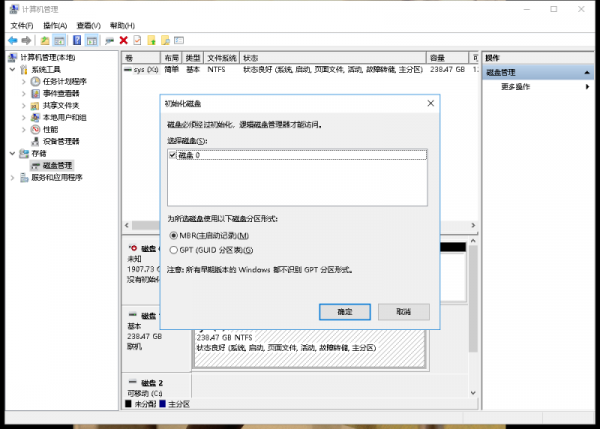This screenshot has height=429, width=600.
Task: Open the 操作(A) menu
Action: (55, 25)
